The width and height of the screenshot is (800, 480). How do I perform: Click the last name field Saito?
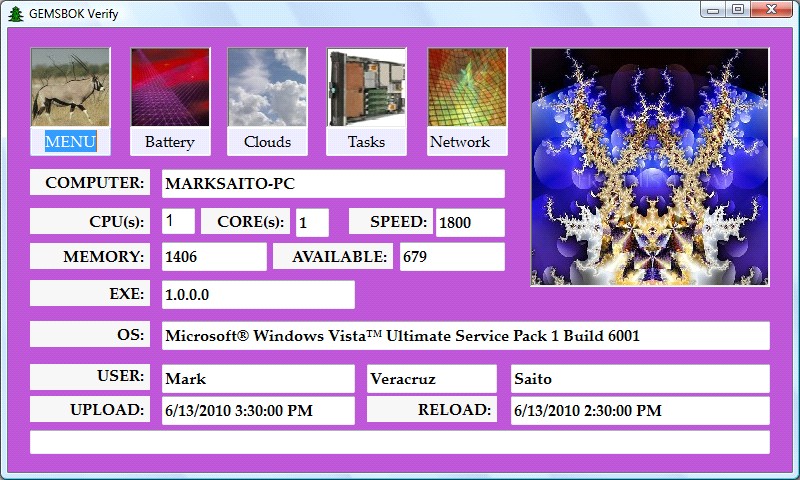click(640, 378)
